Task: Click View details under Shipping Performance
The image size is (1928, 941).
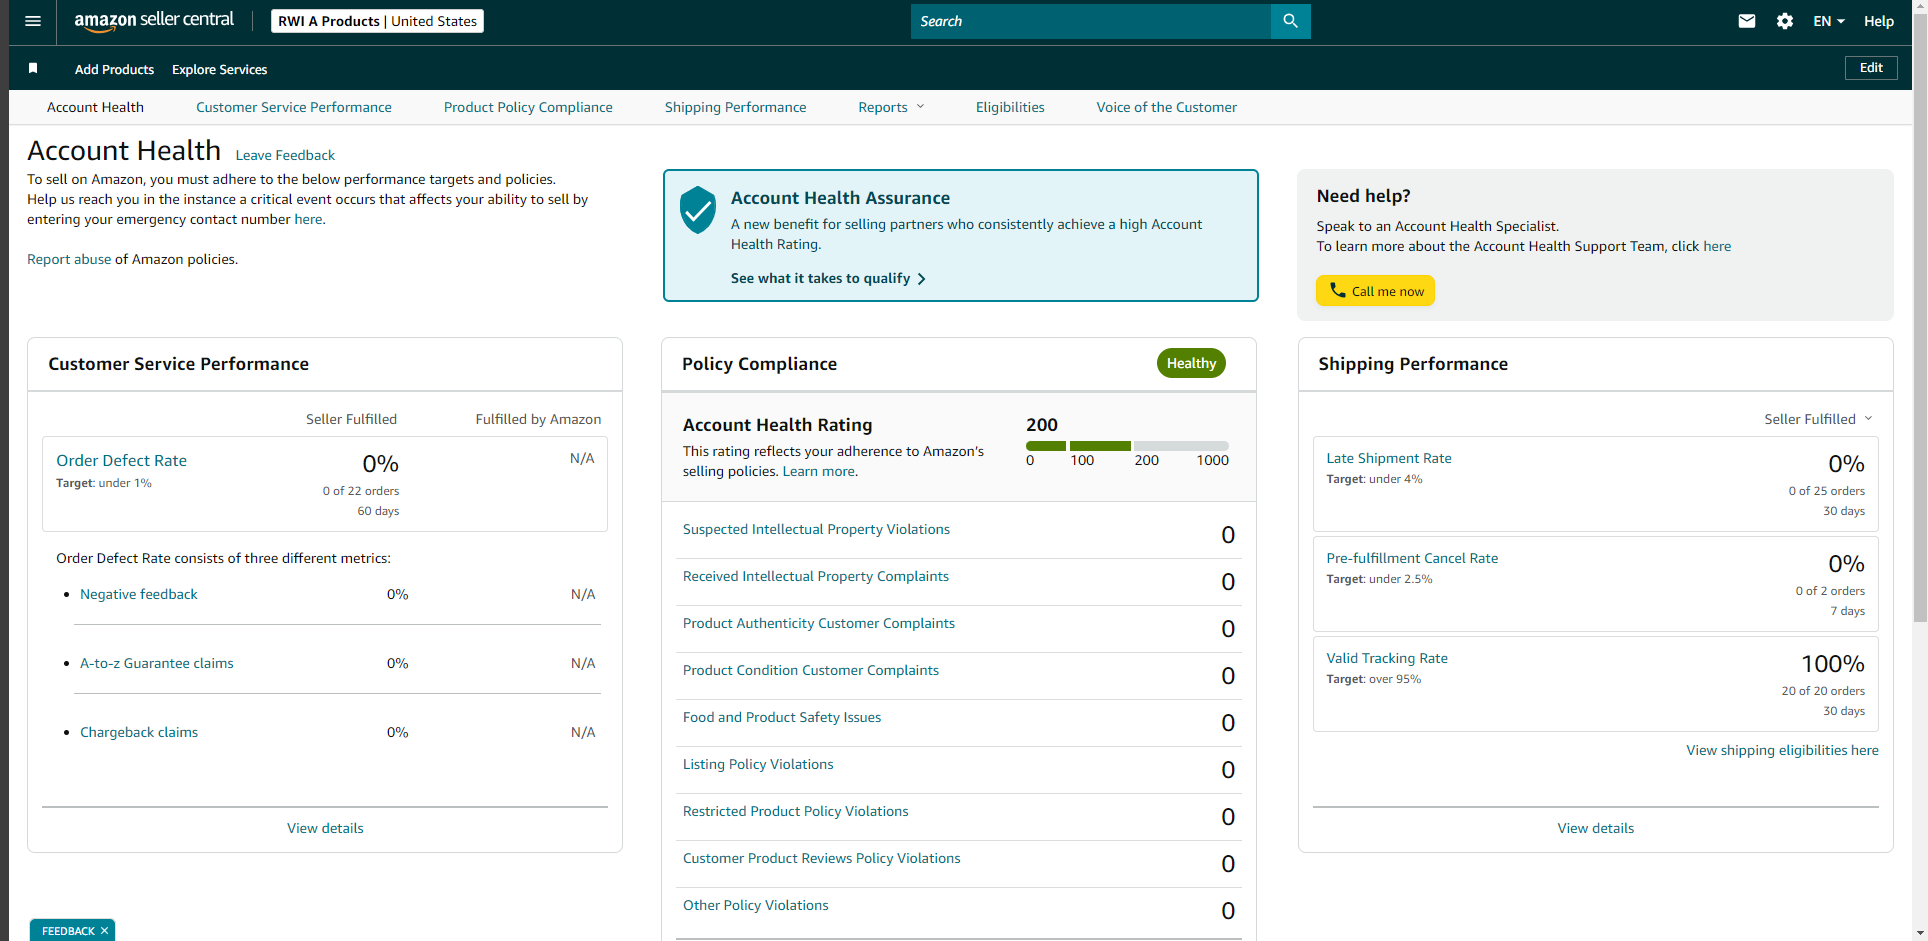Action: point(1596,828)
